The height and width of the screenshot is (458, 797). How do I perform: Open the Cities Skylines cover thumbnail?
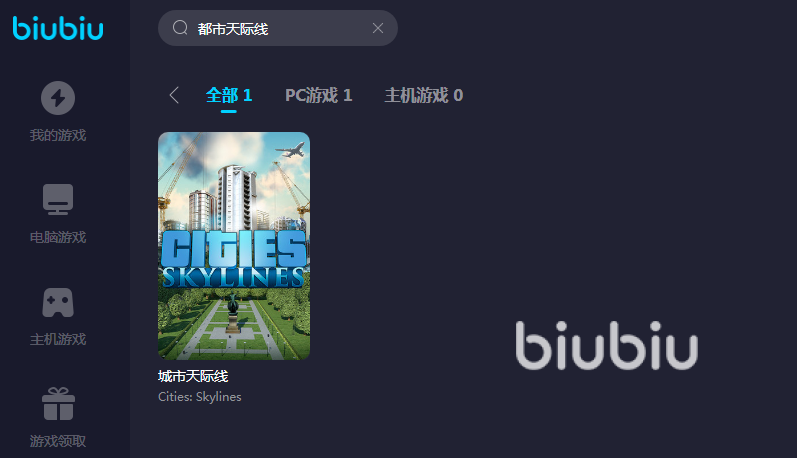(x=234, y=246)
